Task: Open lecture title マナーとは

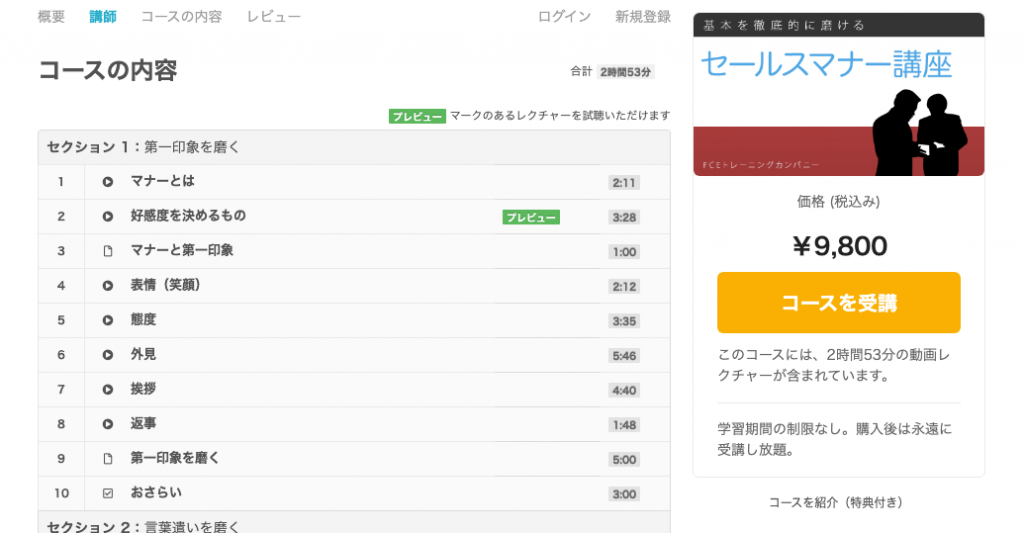Action: pyautogui.click(x=163, y=182)
